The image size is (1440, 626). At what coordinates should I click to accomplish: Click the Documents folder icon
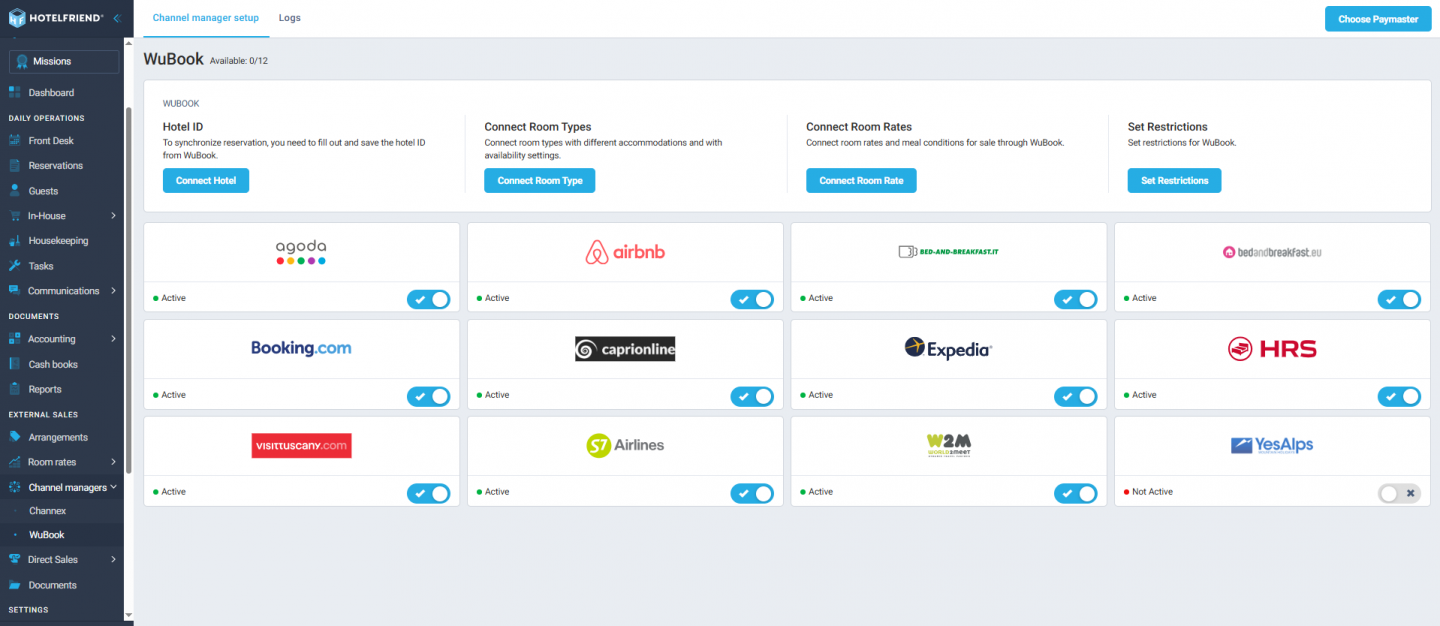click(x=15, y=585)
